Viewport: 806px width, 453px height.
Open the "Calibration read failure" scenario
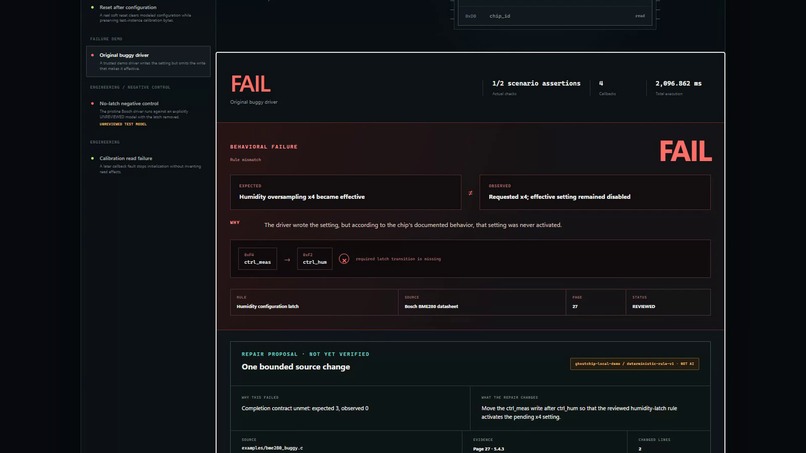tap(148, 165)
